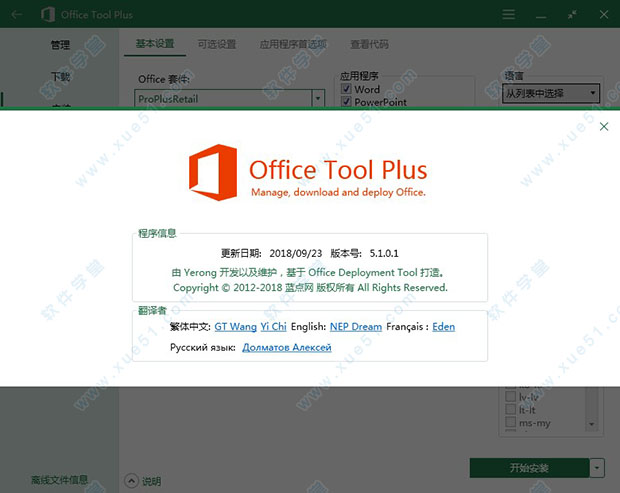Switch to the 查看代码 tab
This screenshot has width=620, height=493.
pos(369,44)
